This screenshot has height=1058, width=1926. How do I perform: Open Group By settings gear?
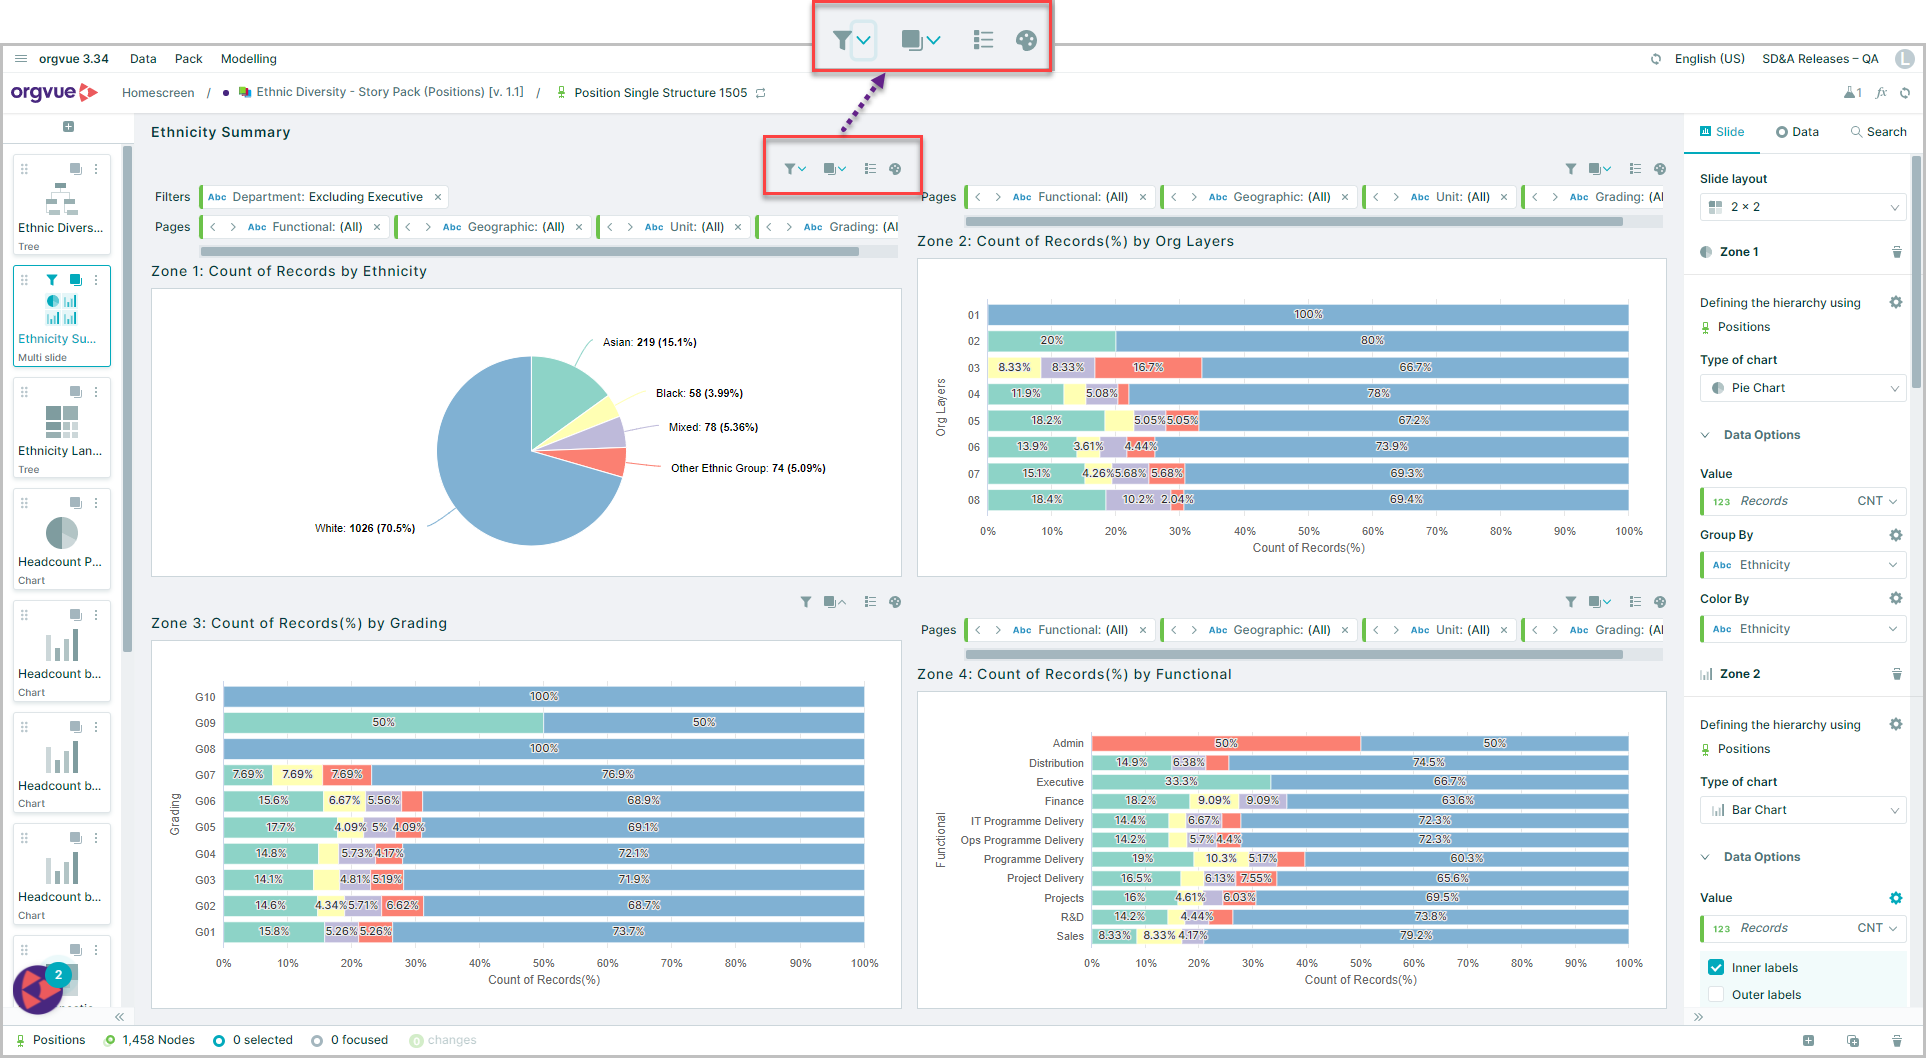1895,535
